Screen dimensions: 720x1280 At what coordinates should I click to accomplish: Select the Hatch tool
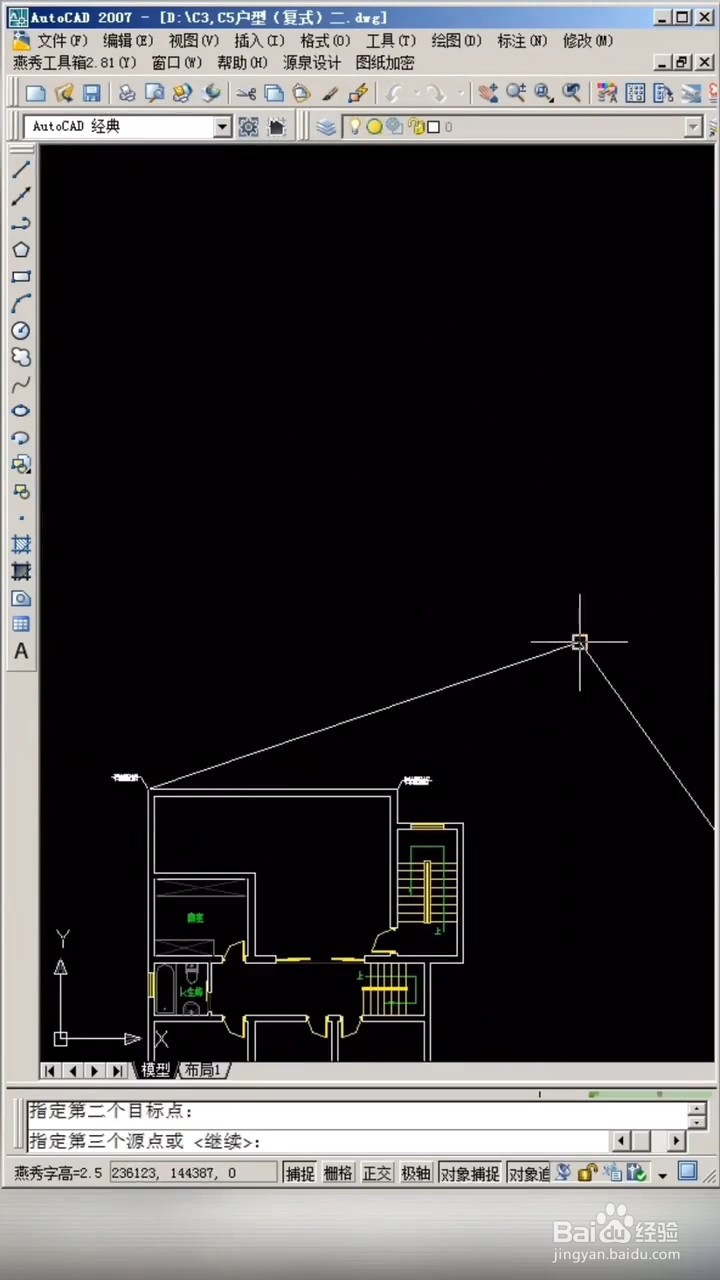pyautogui.click(x=21, y=545)
